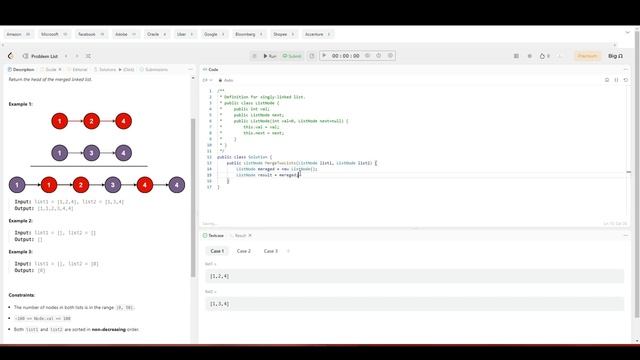
Task: Click the Premium button
Action: [x=587, y=56]
